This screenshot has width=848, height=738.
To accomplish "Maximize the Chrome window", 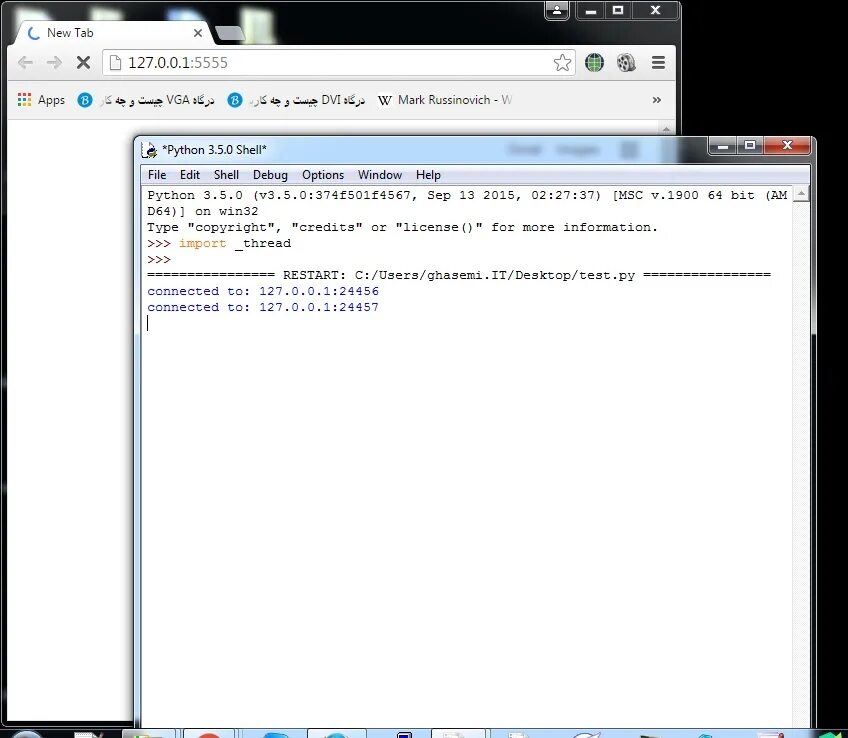I will (x=618, y=11).
